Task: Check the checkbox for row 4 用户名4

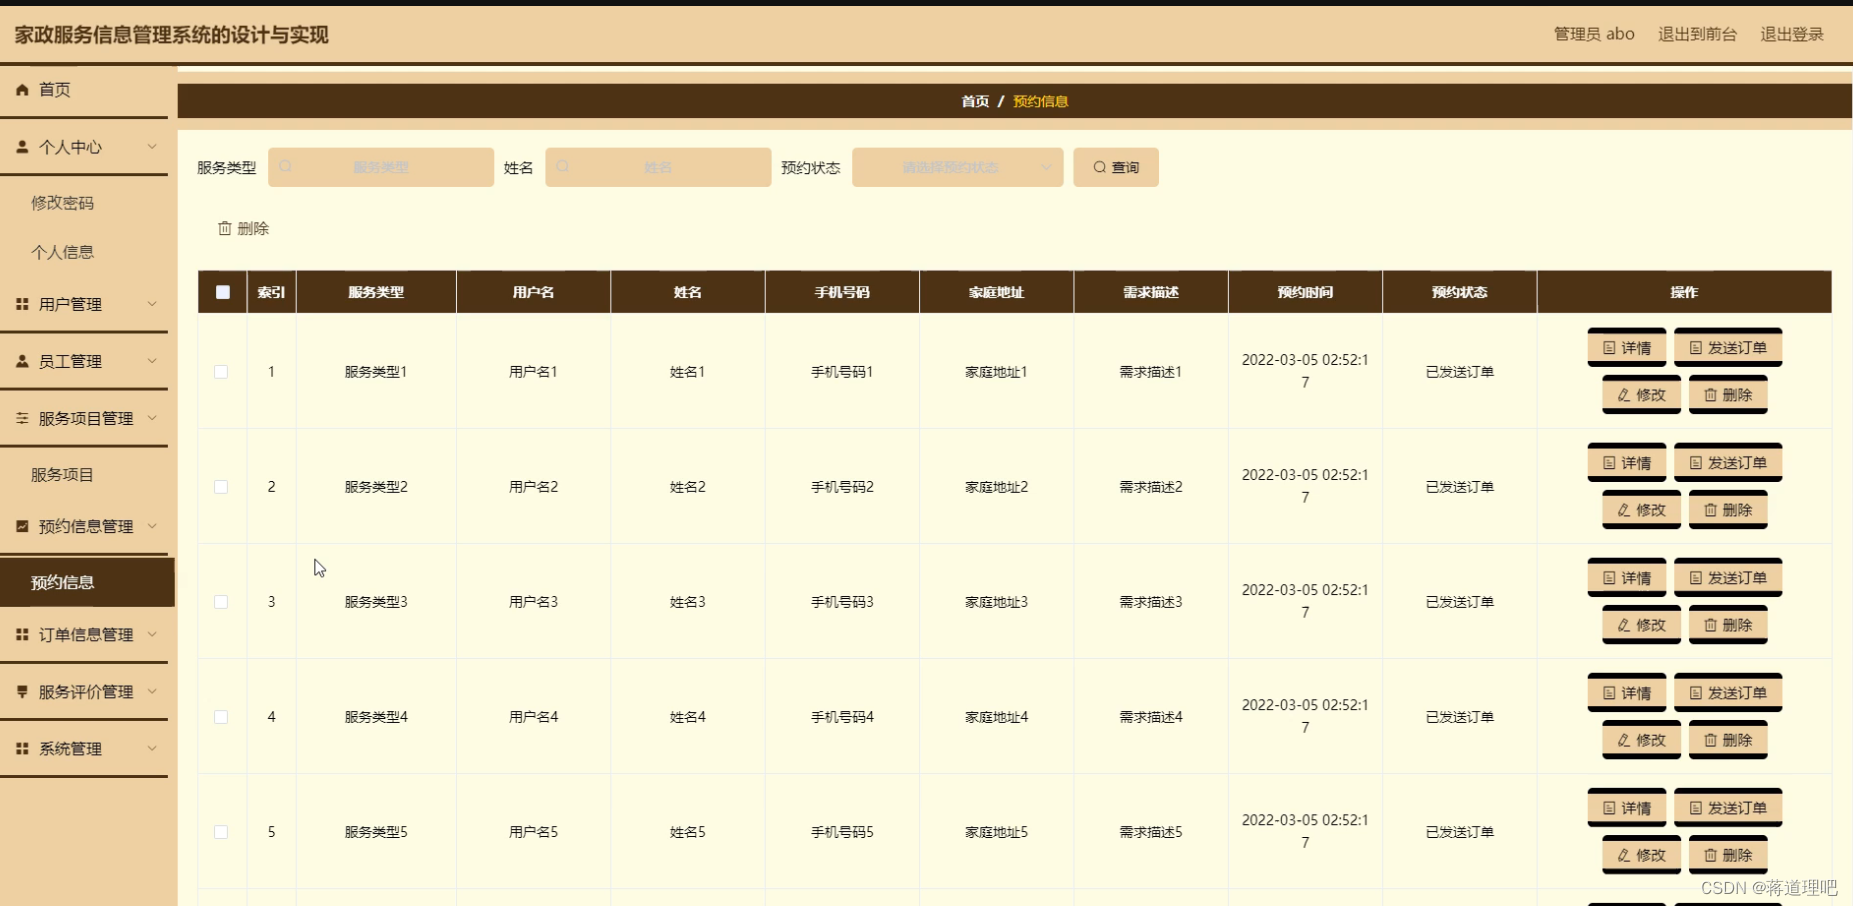Action: pyautogui.click(x=221, y=716)
